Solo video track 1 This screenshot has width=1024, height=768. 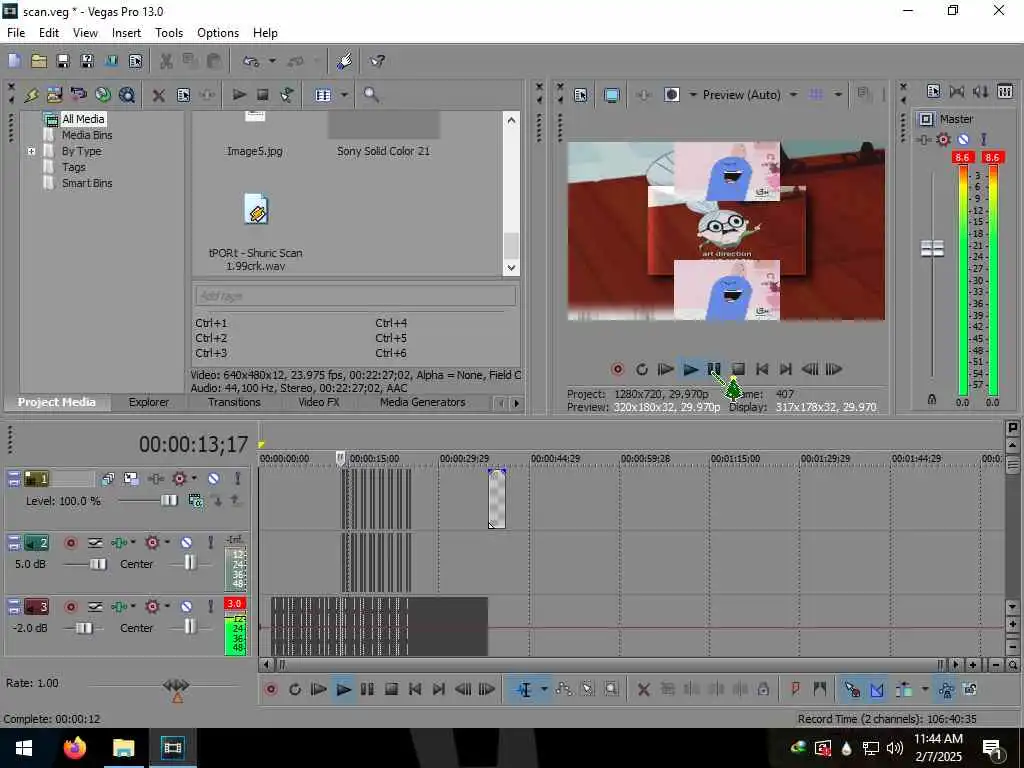point(237,479)
